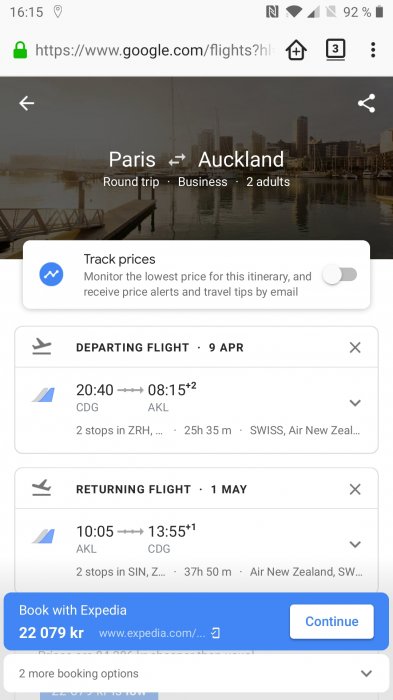Open the browser three-dot menu
Viewport: 393px width, 700px height.
373,50
